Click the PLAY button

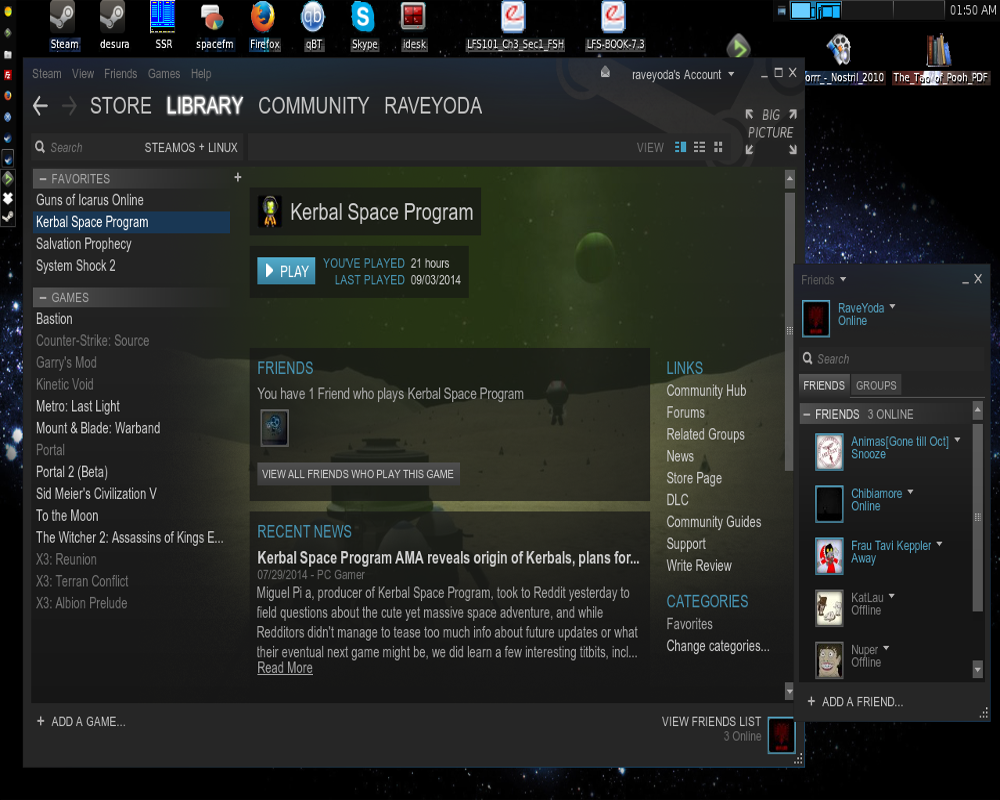[x=286, y=271]
